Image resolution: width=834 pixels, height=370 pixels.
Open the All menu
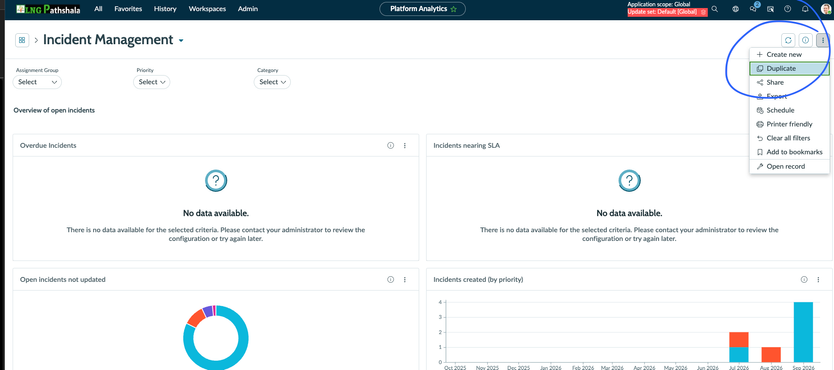(98, 9)
